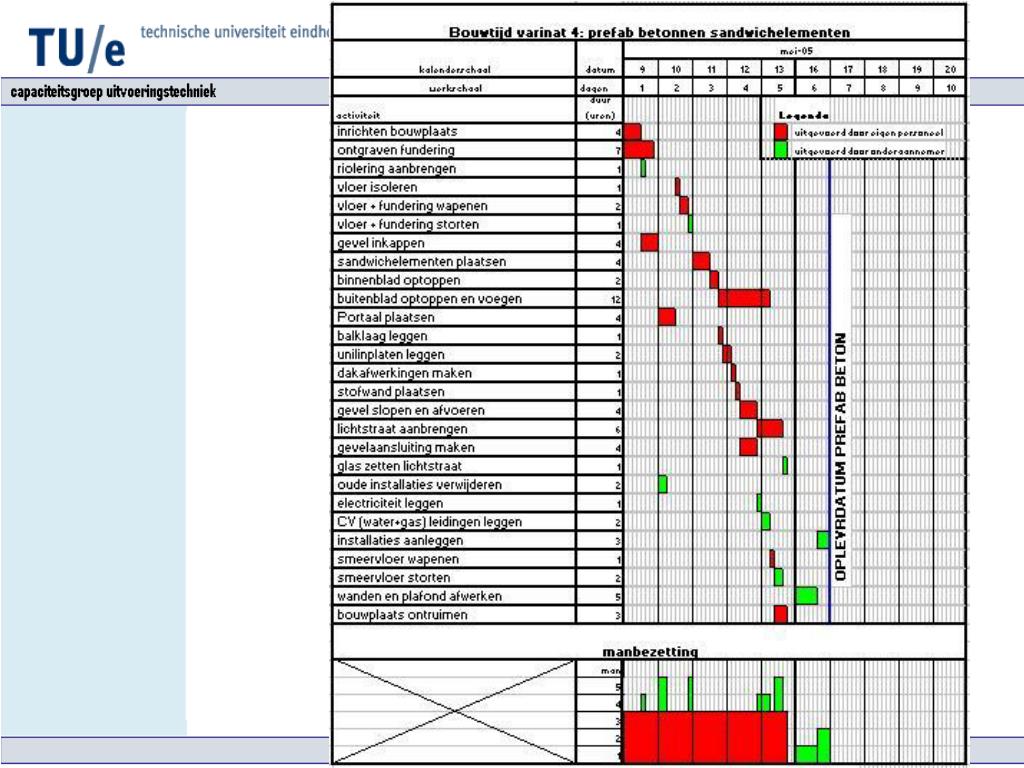Click the capaciteitsgroep uitvoeringstechniek heading
The height and width of the screenshot is (768, 1024).
113,93
